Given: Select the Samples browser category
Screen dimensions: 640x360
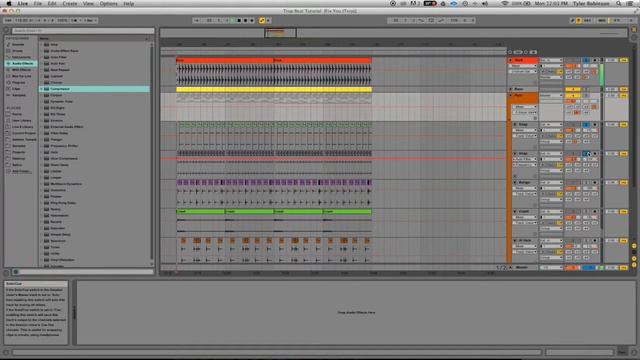Looking at the screenshot, I should tap(21, 95).
